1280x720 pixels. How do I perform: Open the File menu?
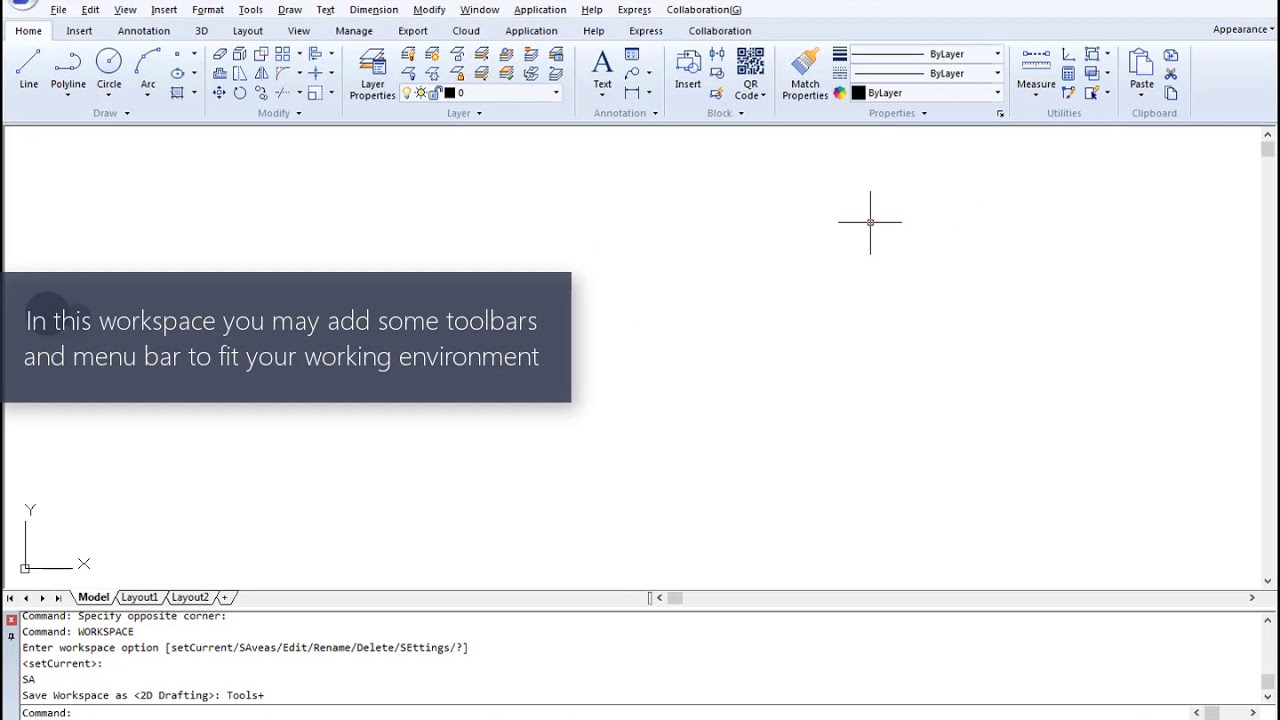click(x=59, y=10)
